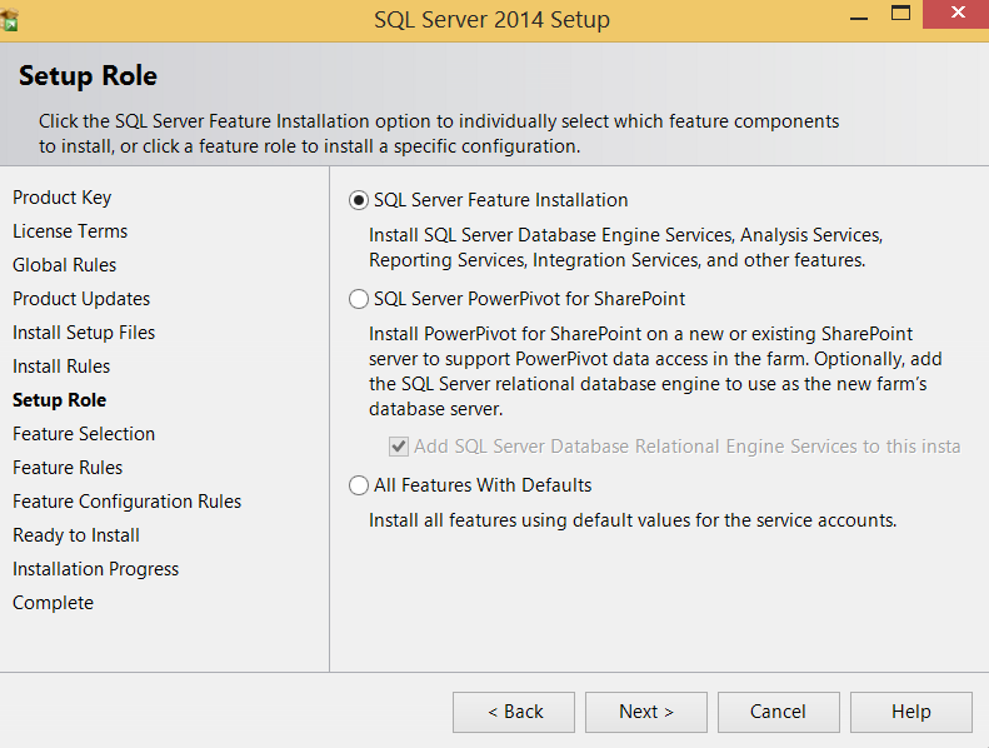Select All Features With Defaults radio button
This screenshot has height=748, width=989.
tap(358, 485)
